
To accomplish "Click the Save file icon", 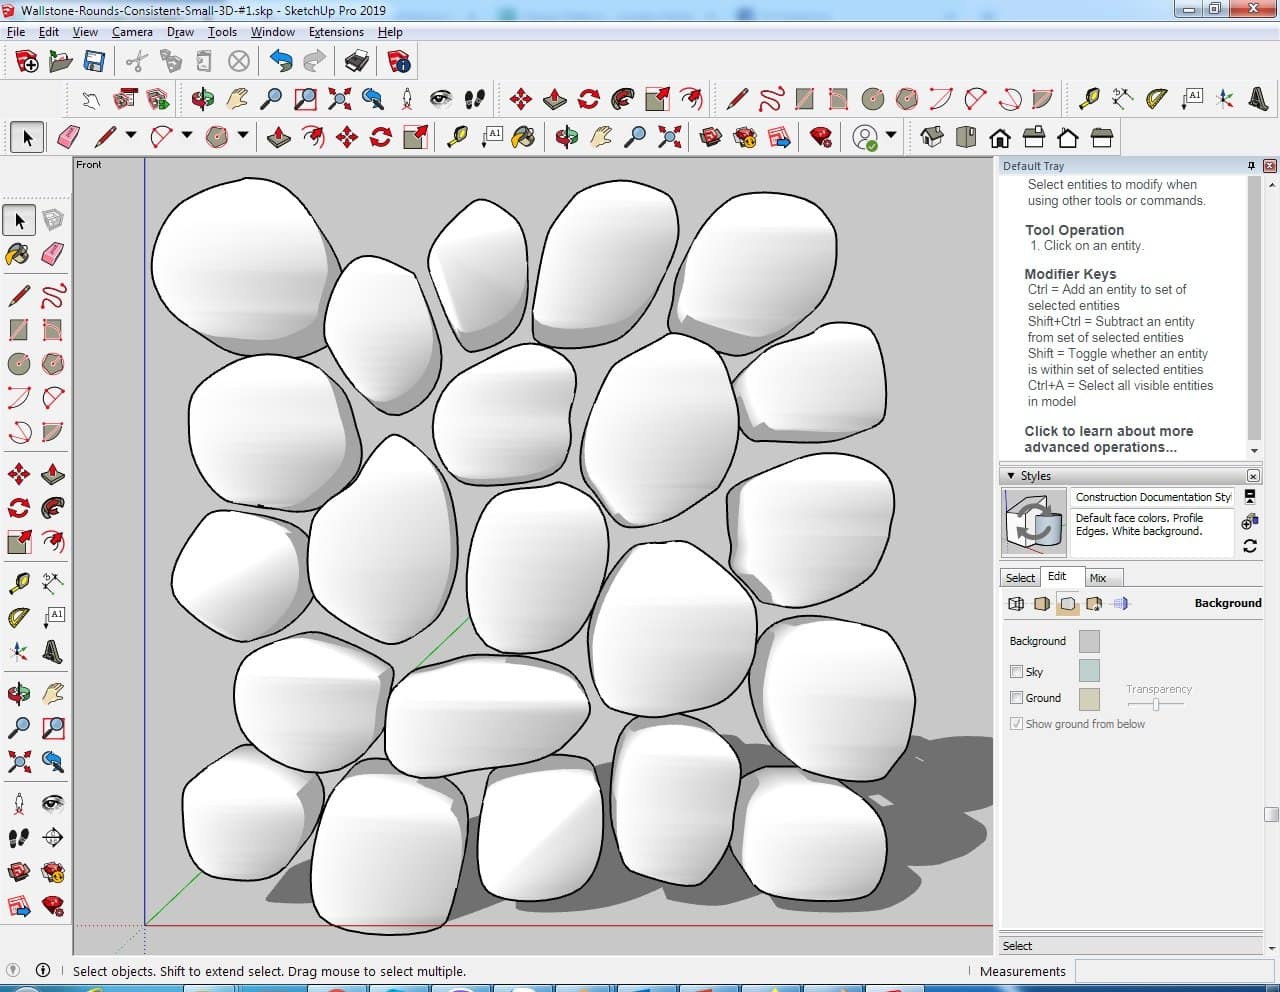I will coord(94,62).
